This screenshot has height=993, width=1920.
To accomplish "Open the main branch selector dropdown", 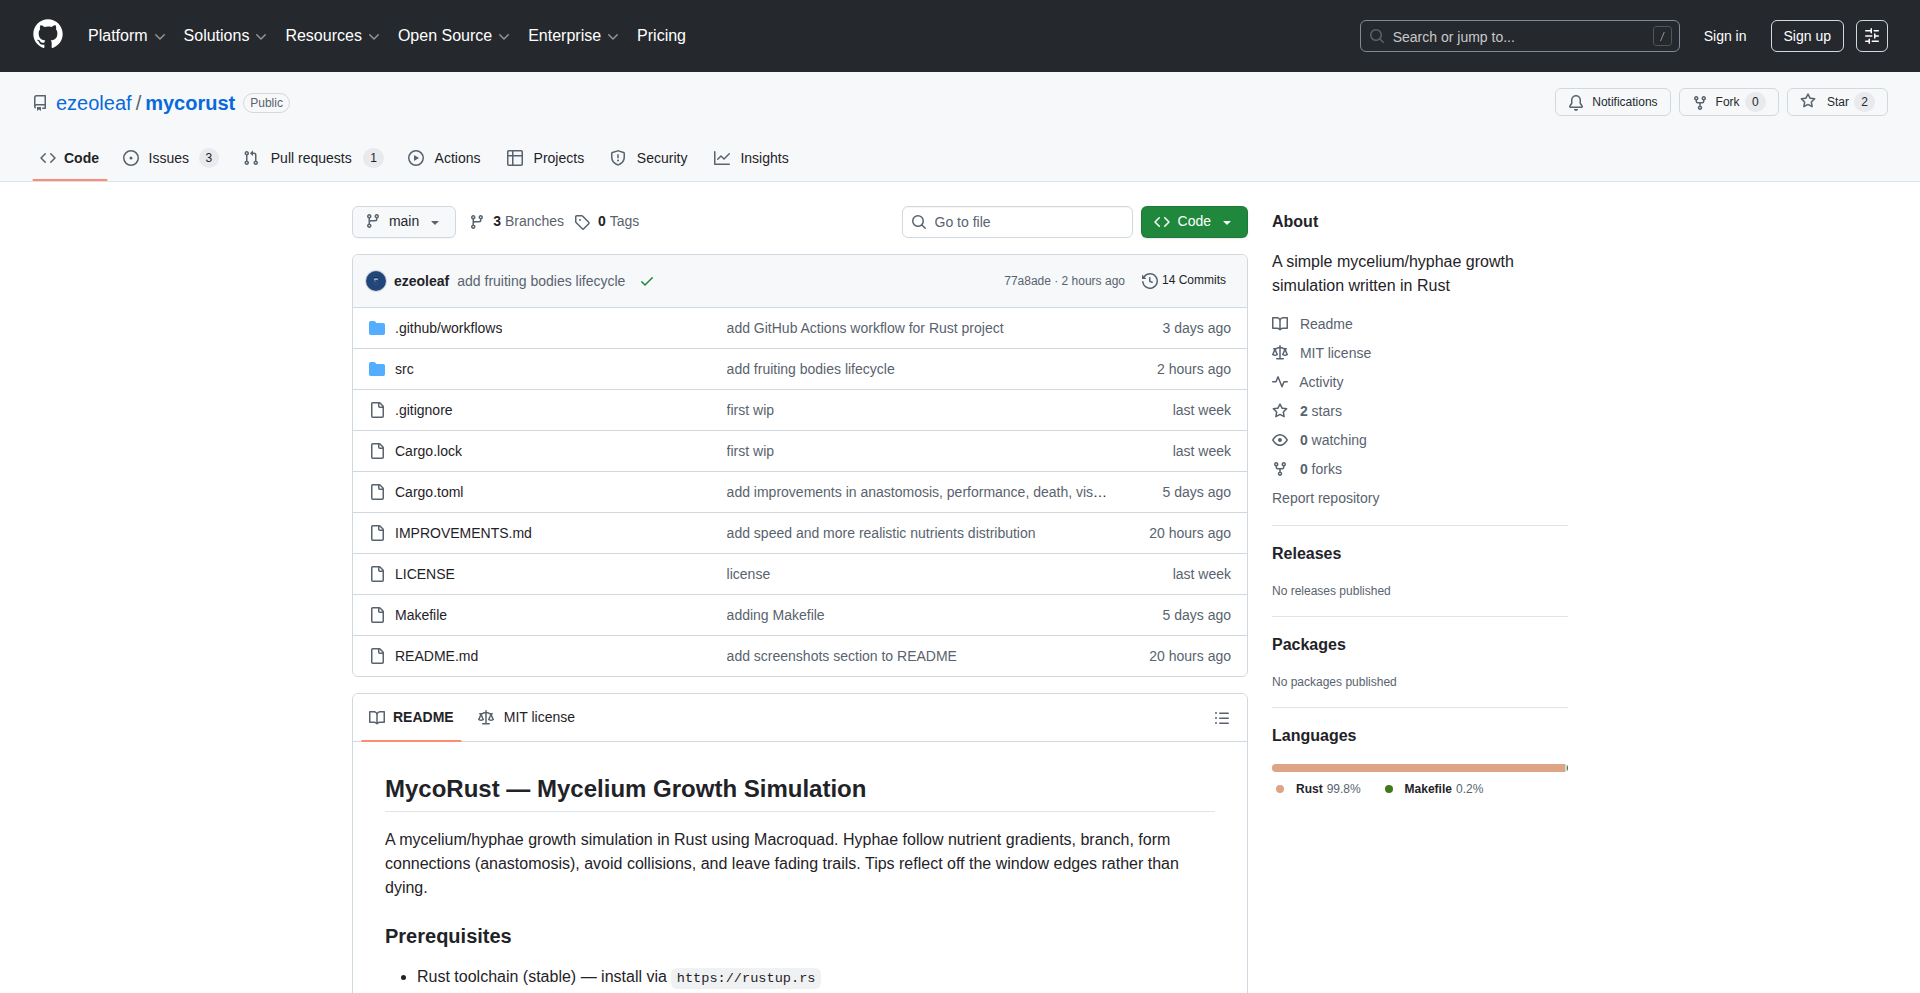I will [403, 222].
